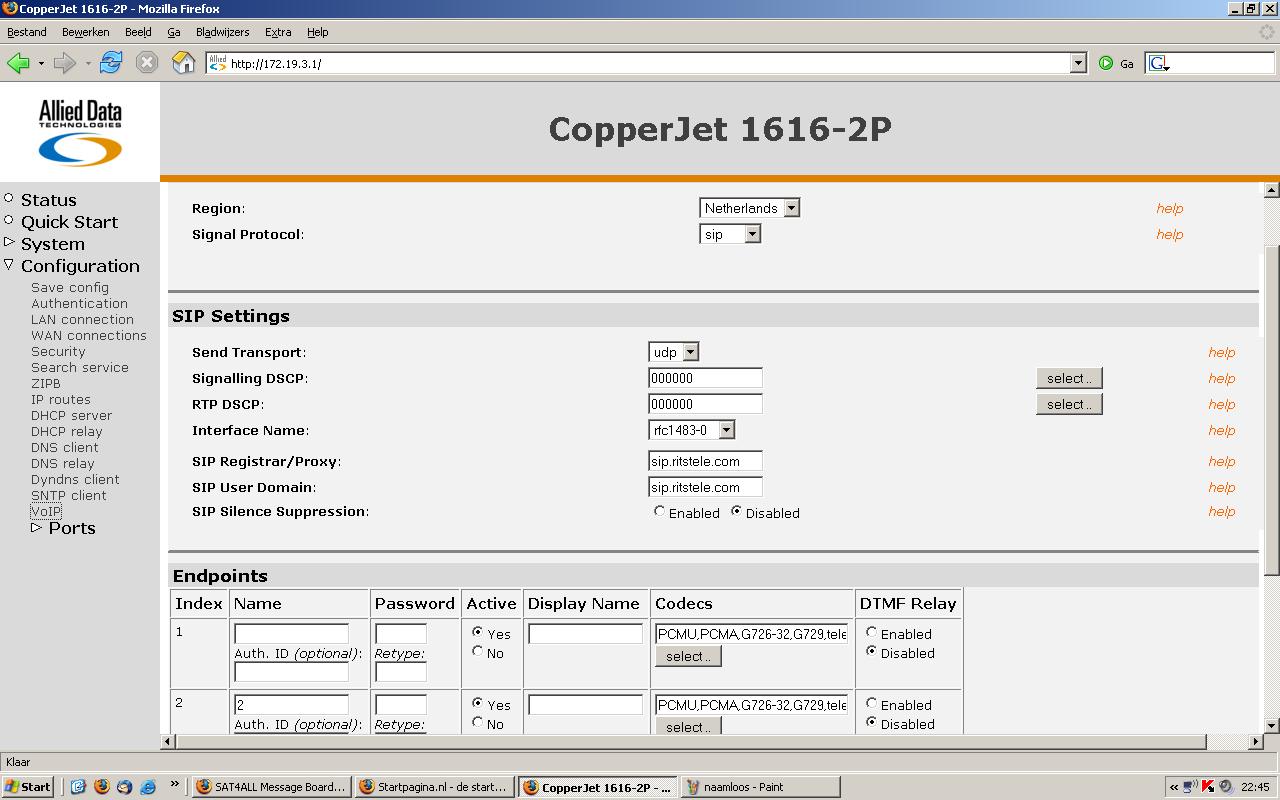Screen dimensions: 1280x800
Task: Click the first quick launch icon next to Start
Action: click(x=78, y=787)
